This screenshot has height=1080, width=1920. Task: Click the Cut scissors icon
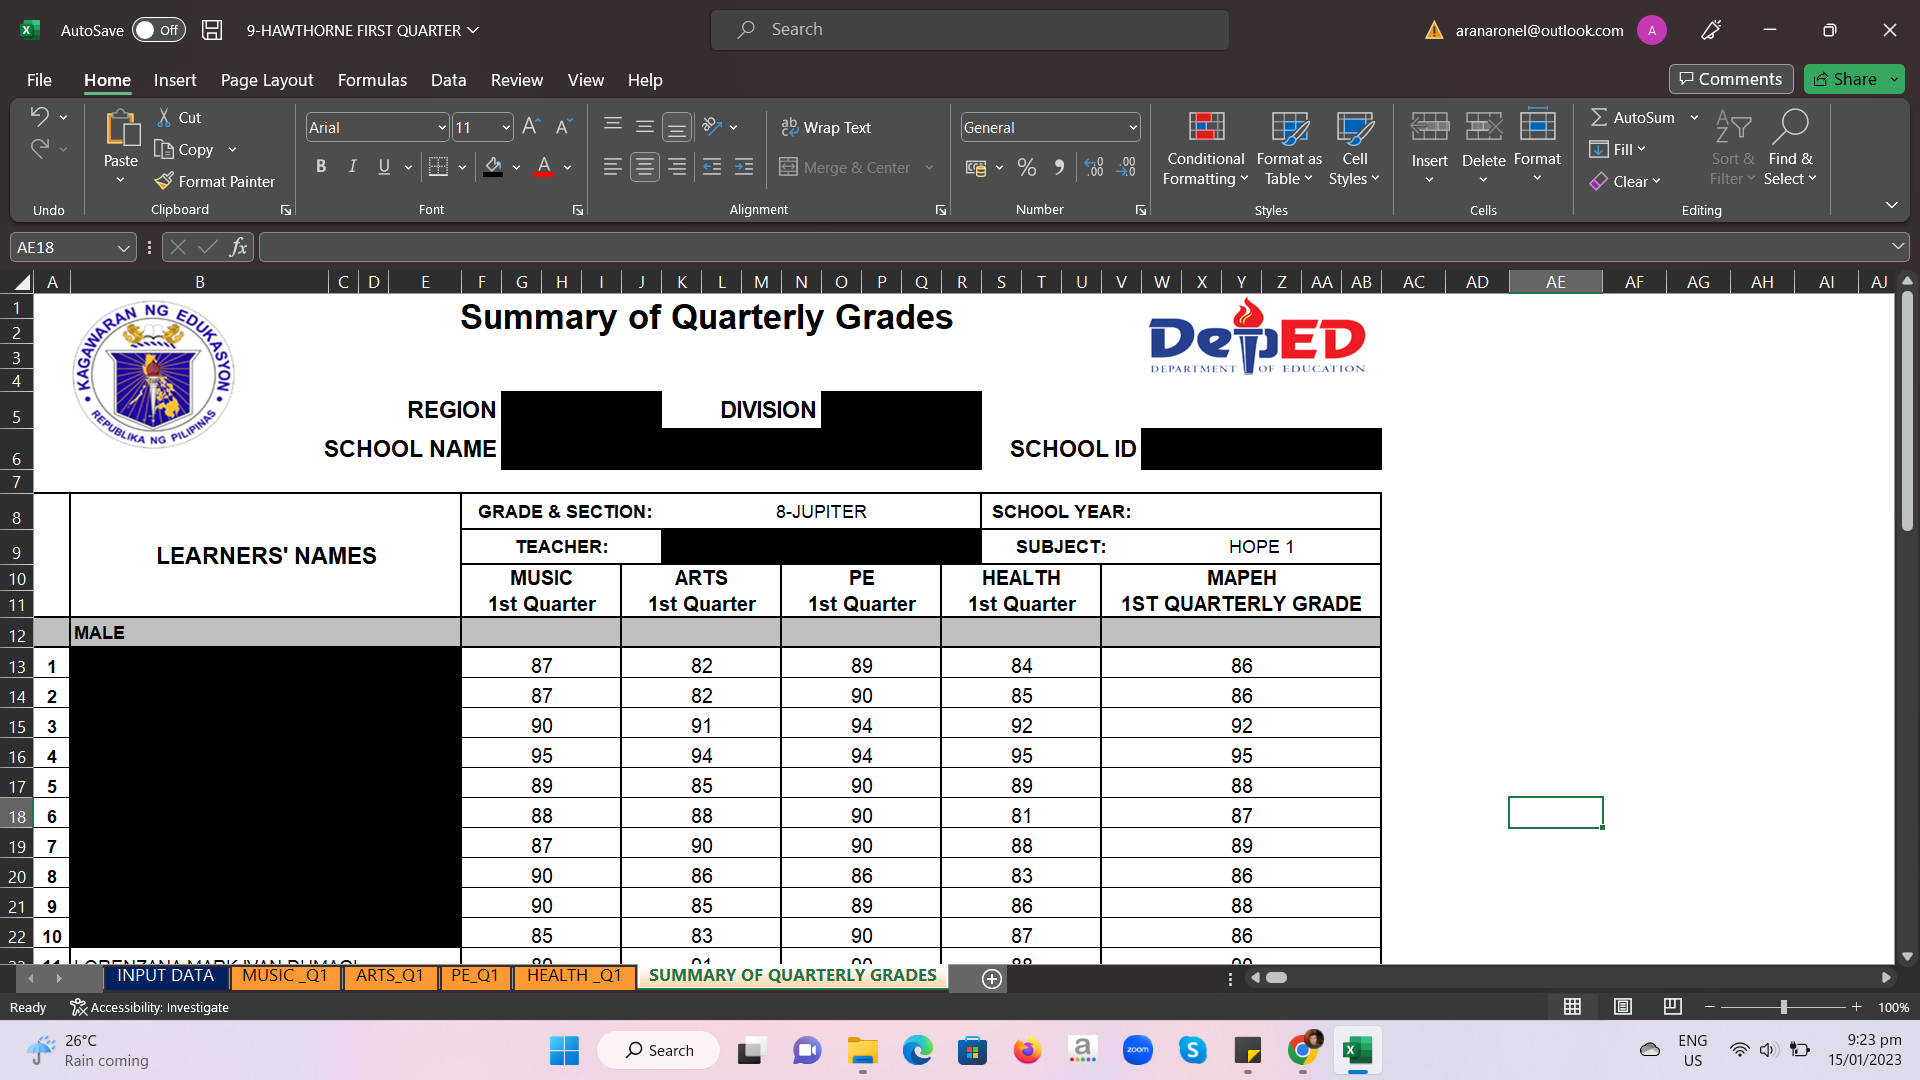(x=164, y=117)
